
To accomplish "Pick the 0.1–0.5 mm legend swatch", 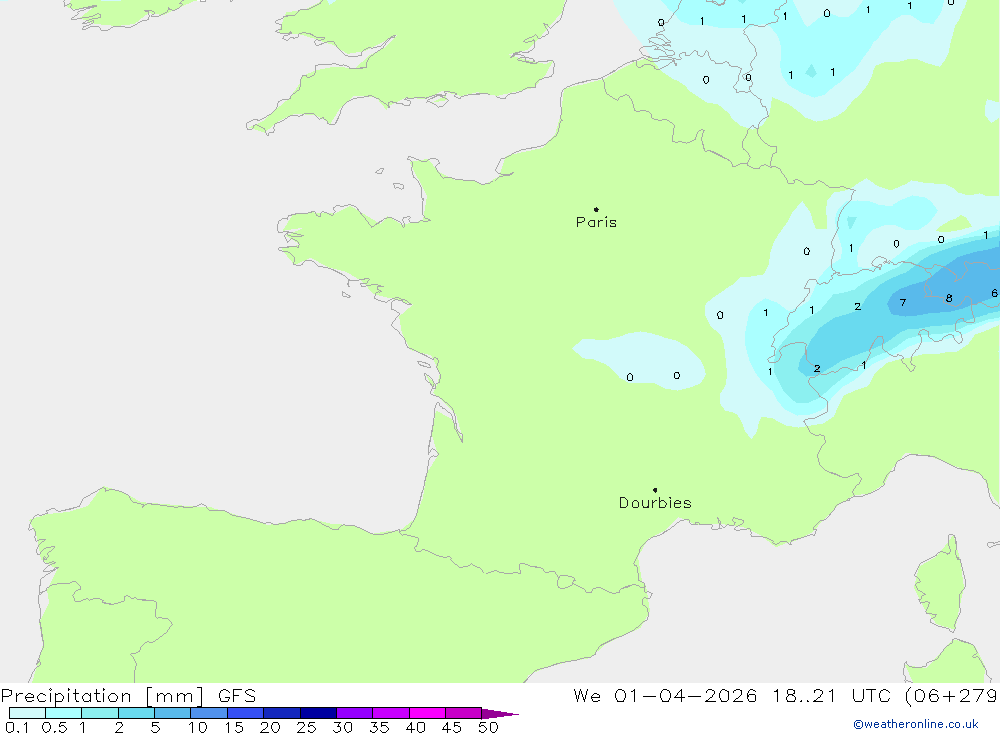I will pos(27,713).
